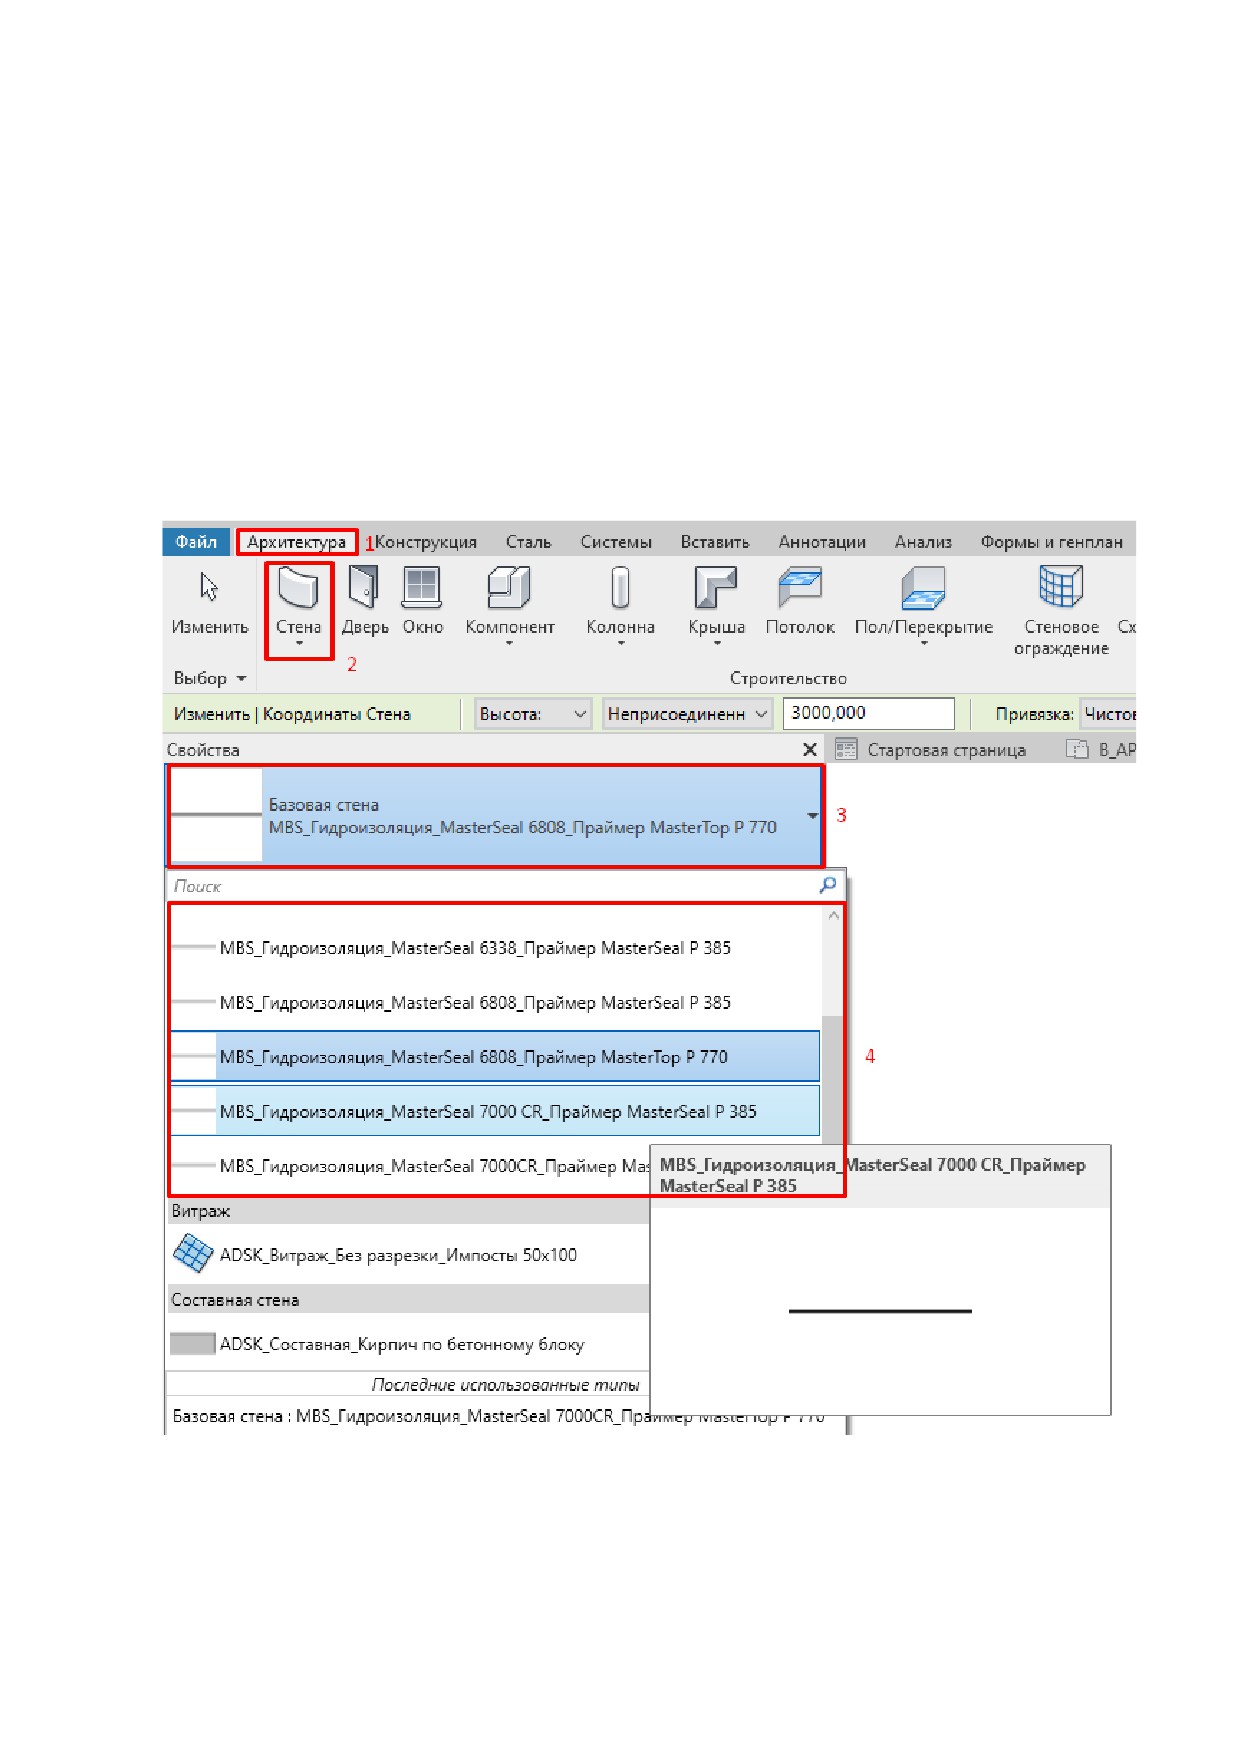Click the wall preview thumbnail in tooltip

[x=880, y=1310]
